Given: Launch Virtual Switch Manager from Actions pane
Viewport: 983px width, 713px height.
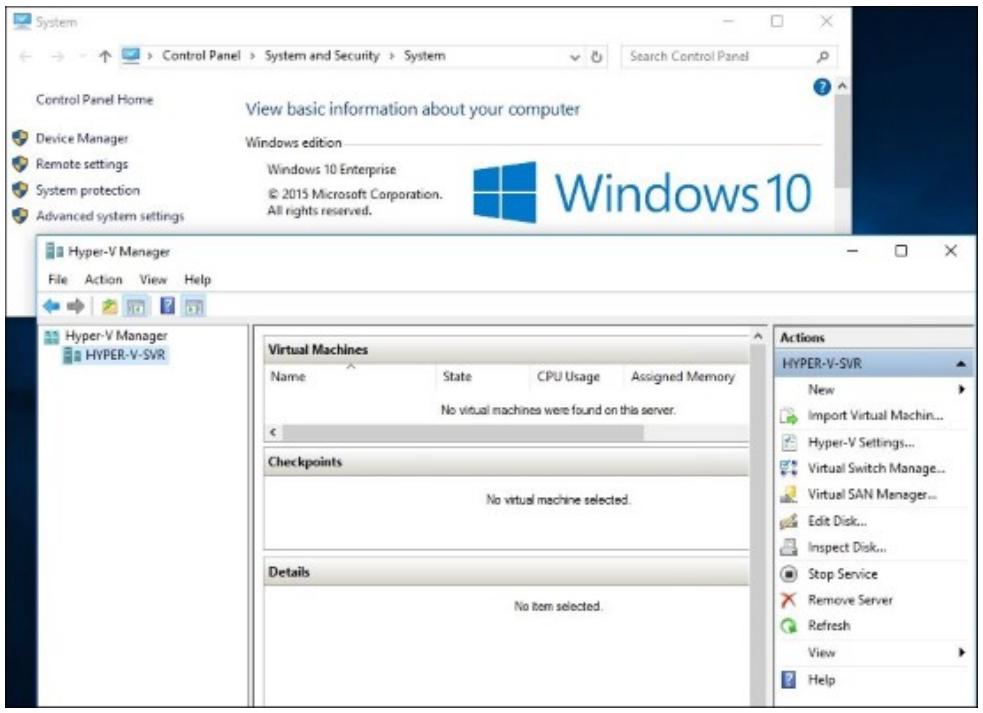Looking at the screenshot, I should [x=875, y=468].
